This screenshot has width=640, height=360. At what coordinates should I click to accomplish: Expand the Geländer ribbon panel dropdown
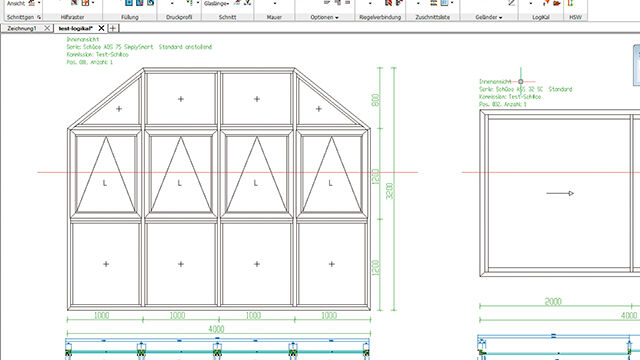(x=489, y=17)
